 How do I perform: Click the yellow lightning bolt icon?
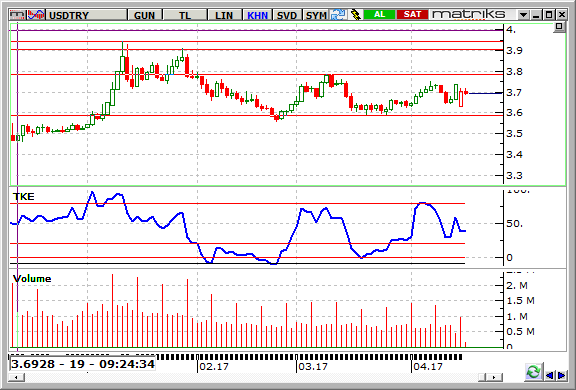[x=355, y=15]
